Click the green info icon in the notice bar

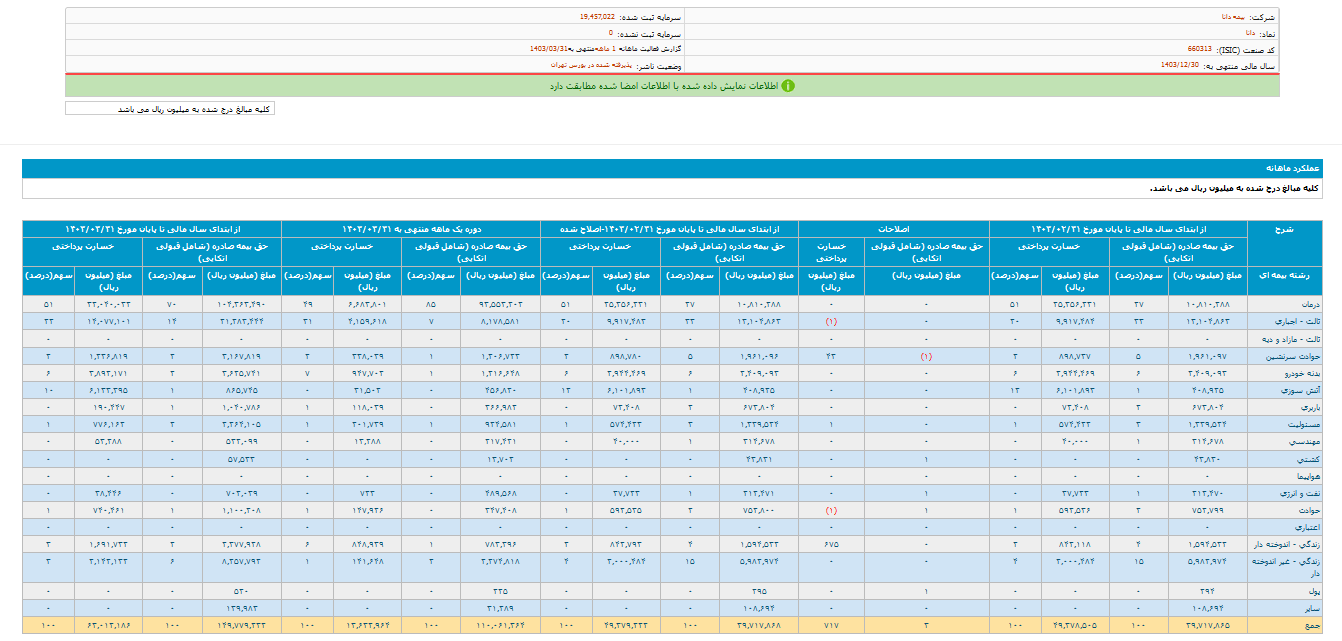[788, 86]
